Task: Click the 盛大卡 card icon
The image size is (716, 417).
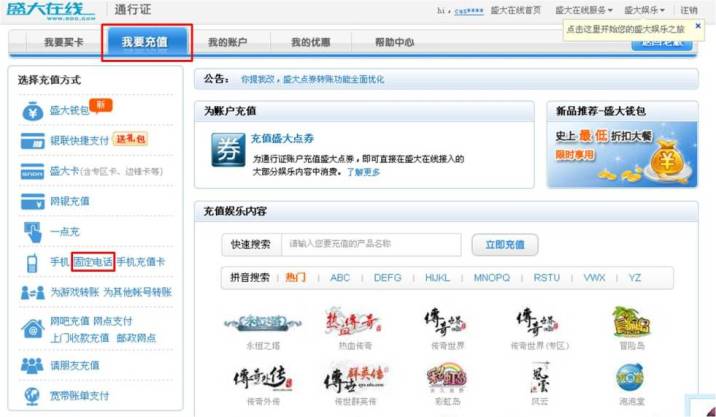Action: click(32, 172)
